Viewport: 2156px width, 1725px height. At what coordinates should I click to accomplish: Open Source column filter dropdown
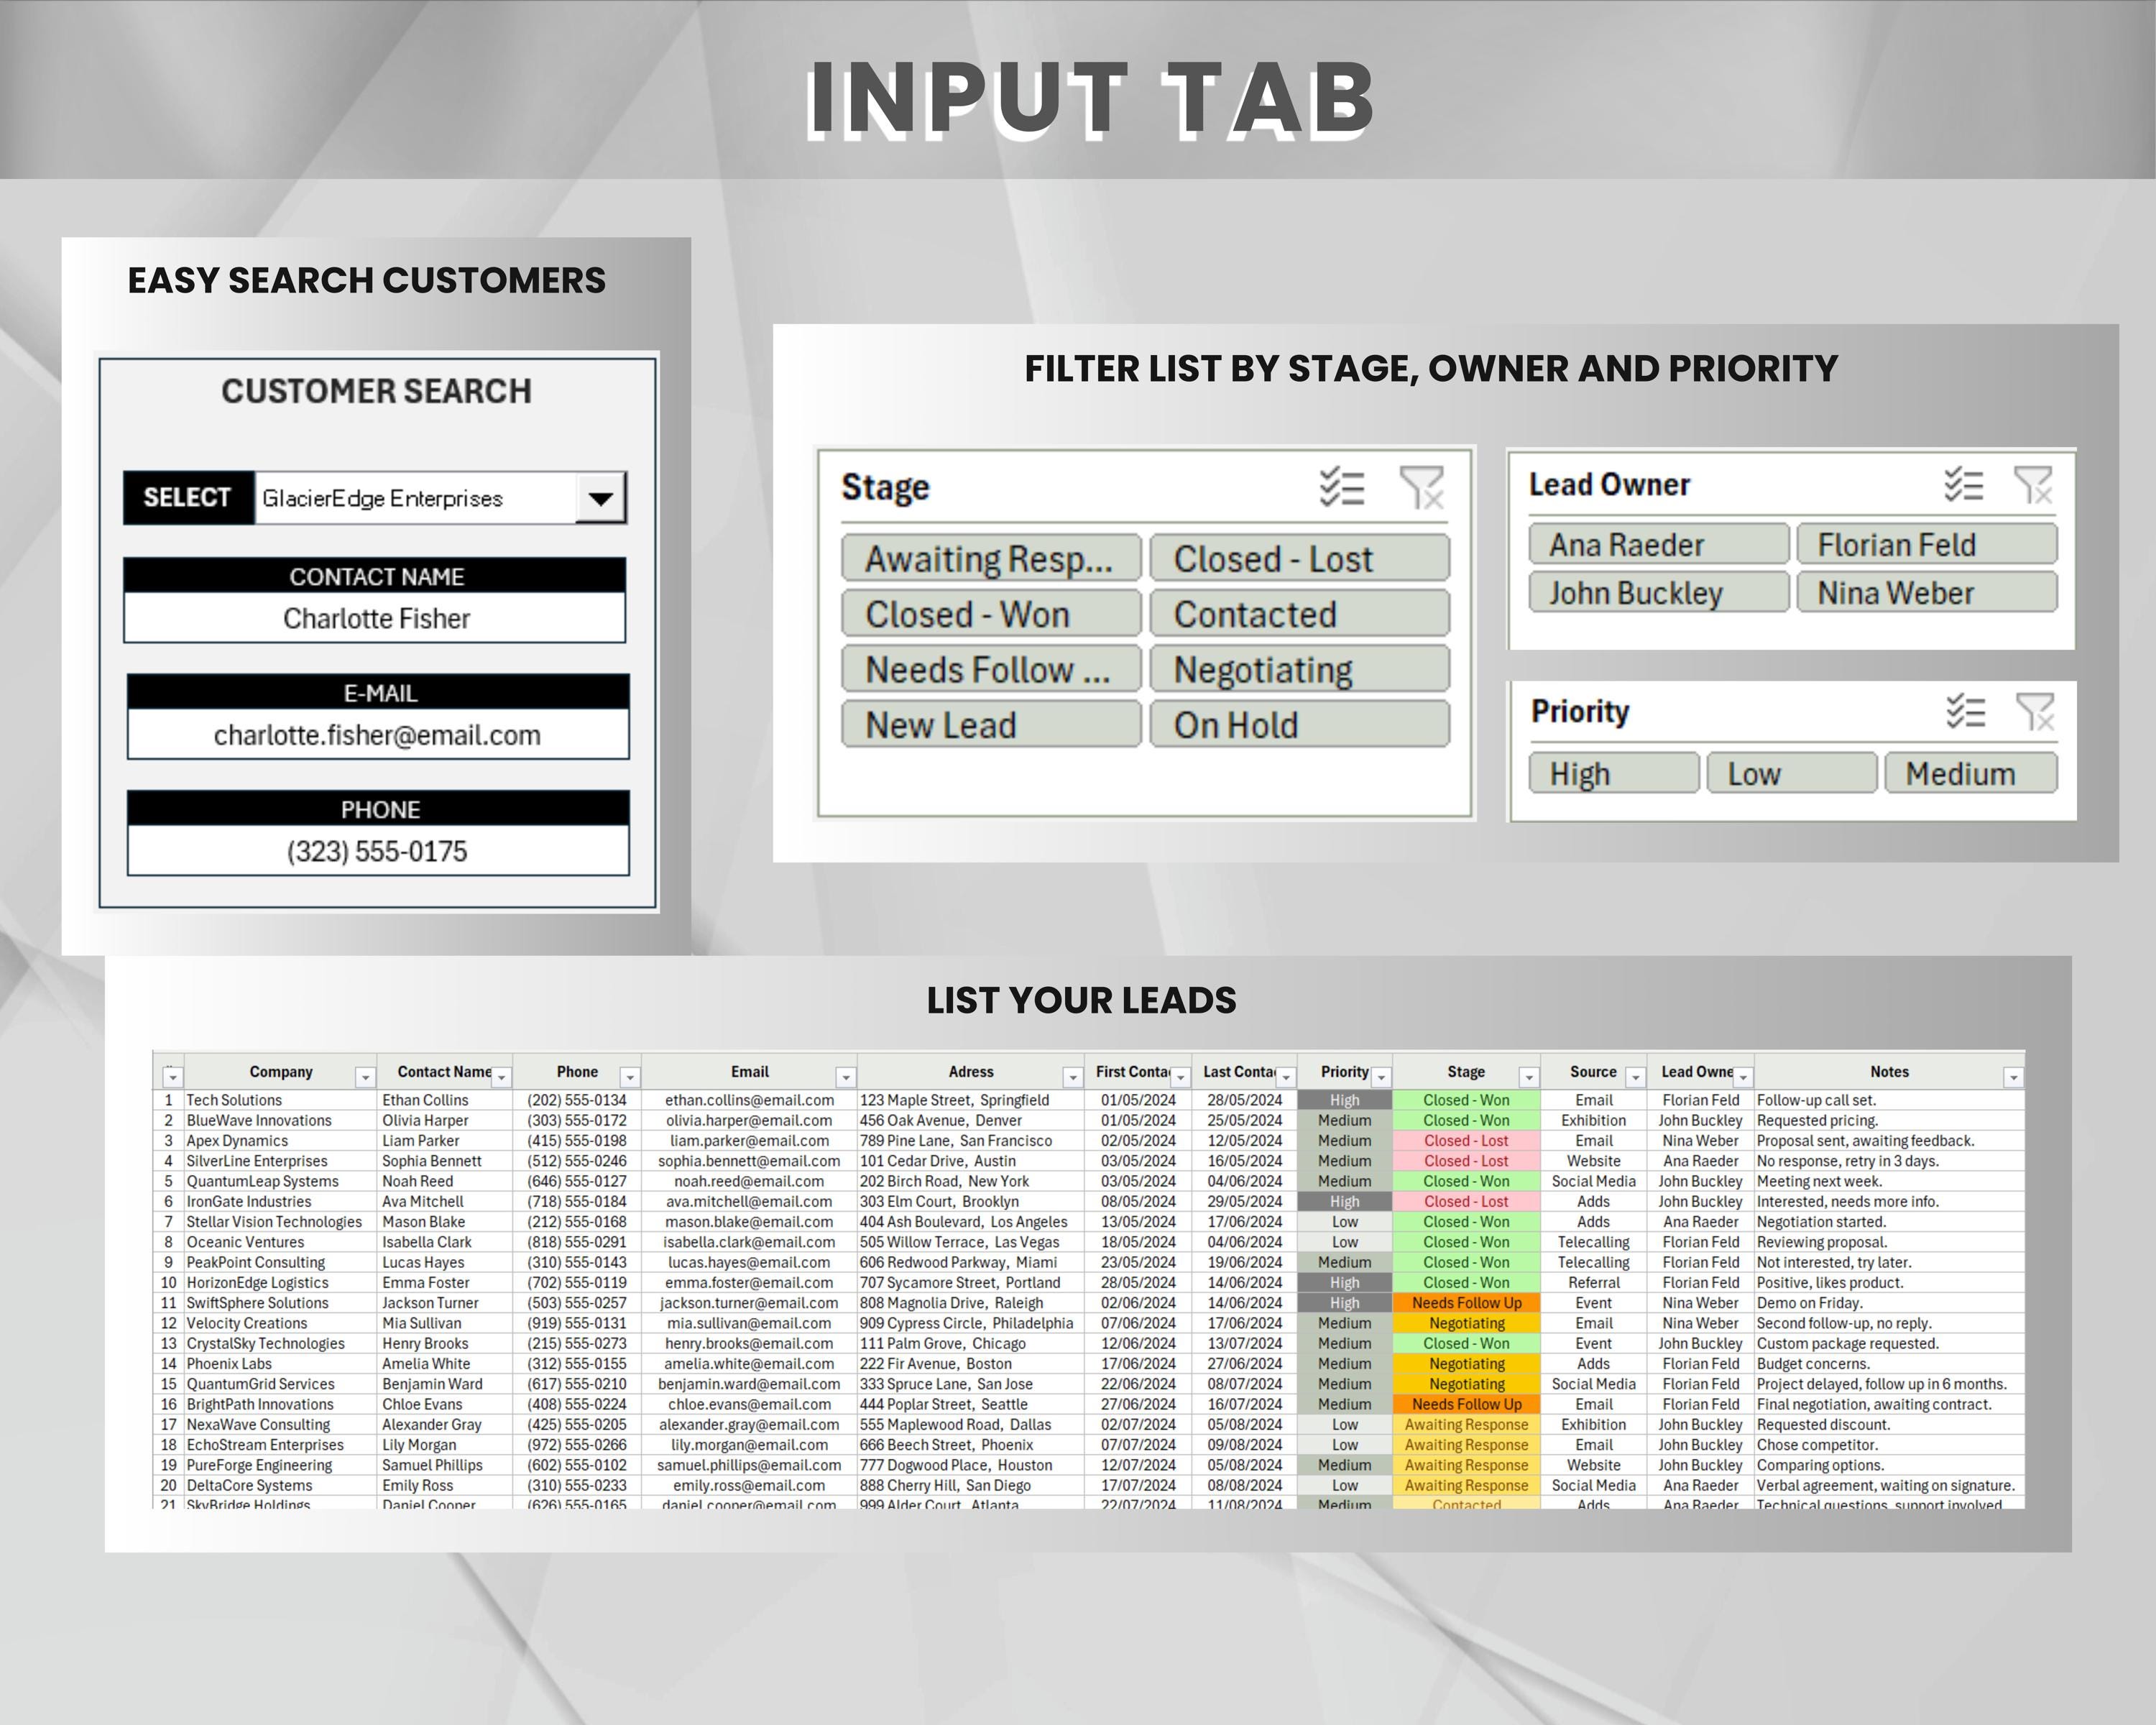(1636, 1077)
